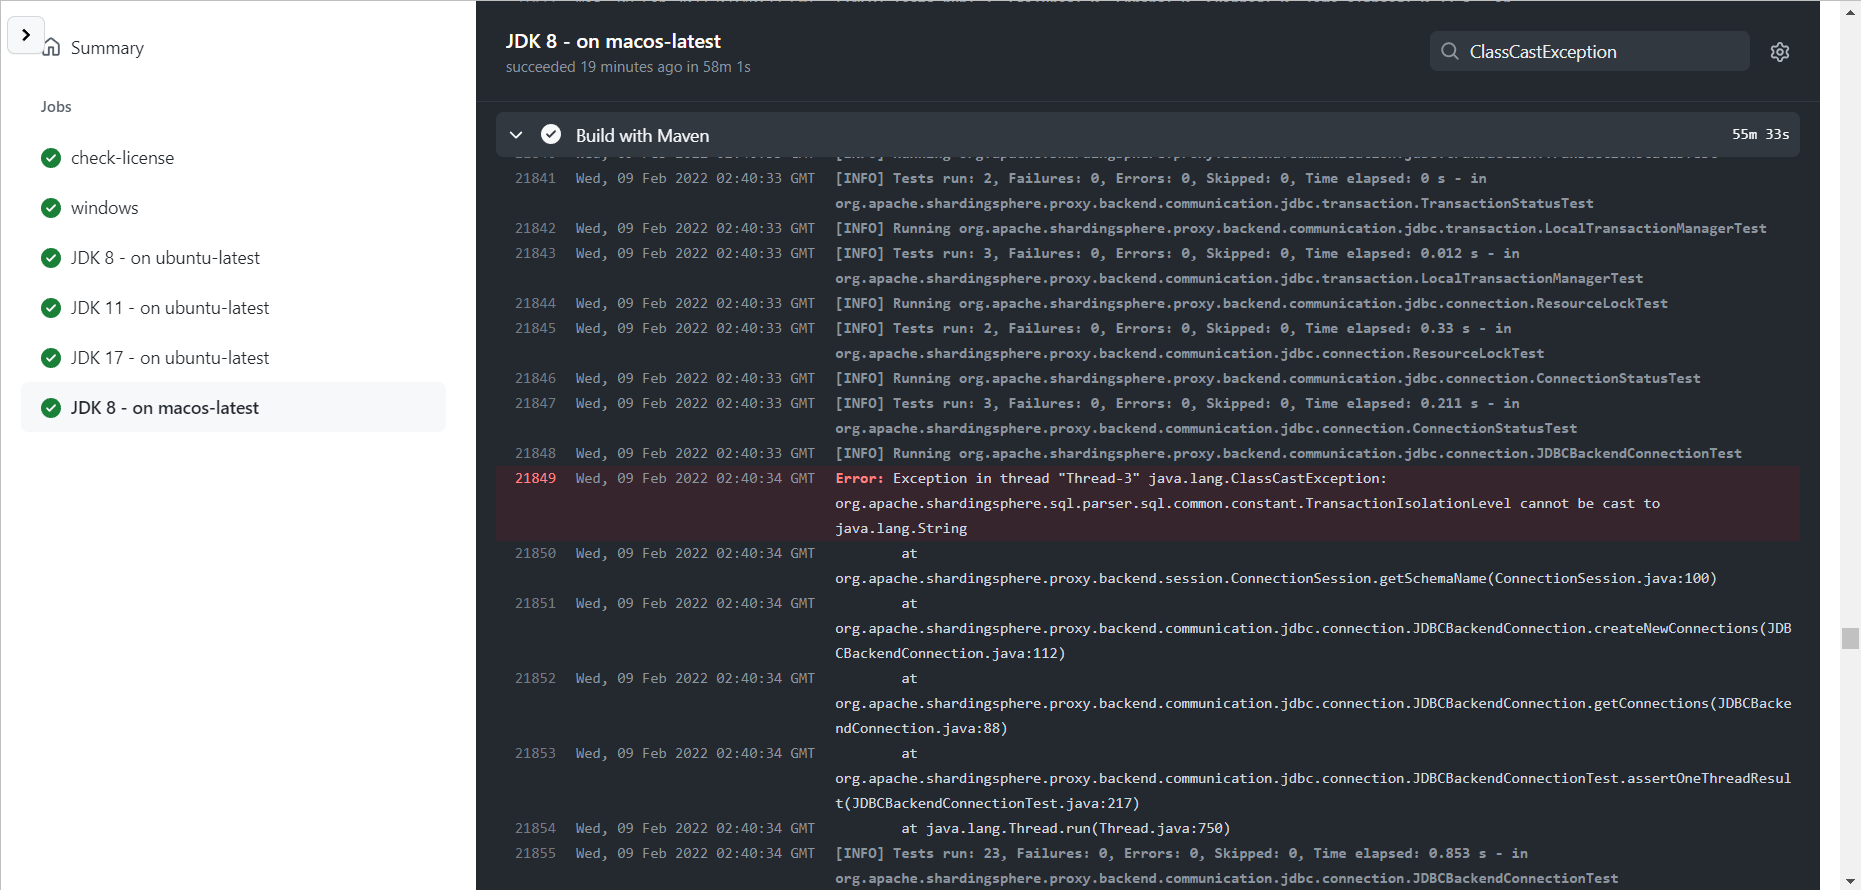
Task: Click log line number 21850
Action: [x=535, y=553]
